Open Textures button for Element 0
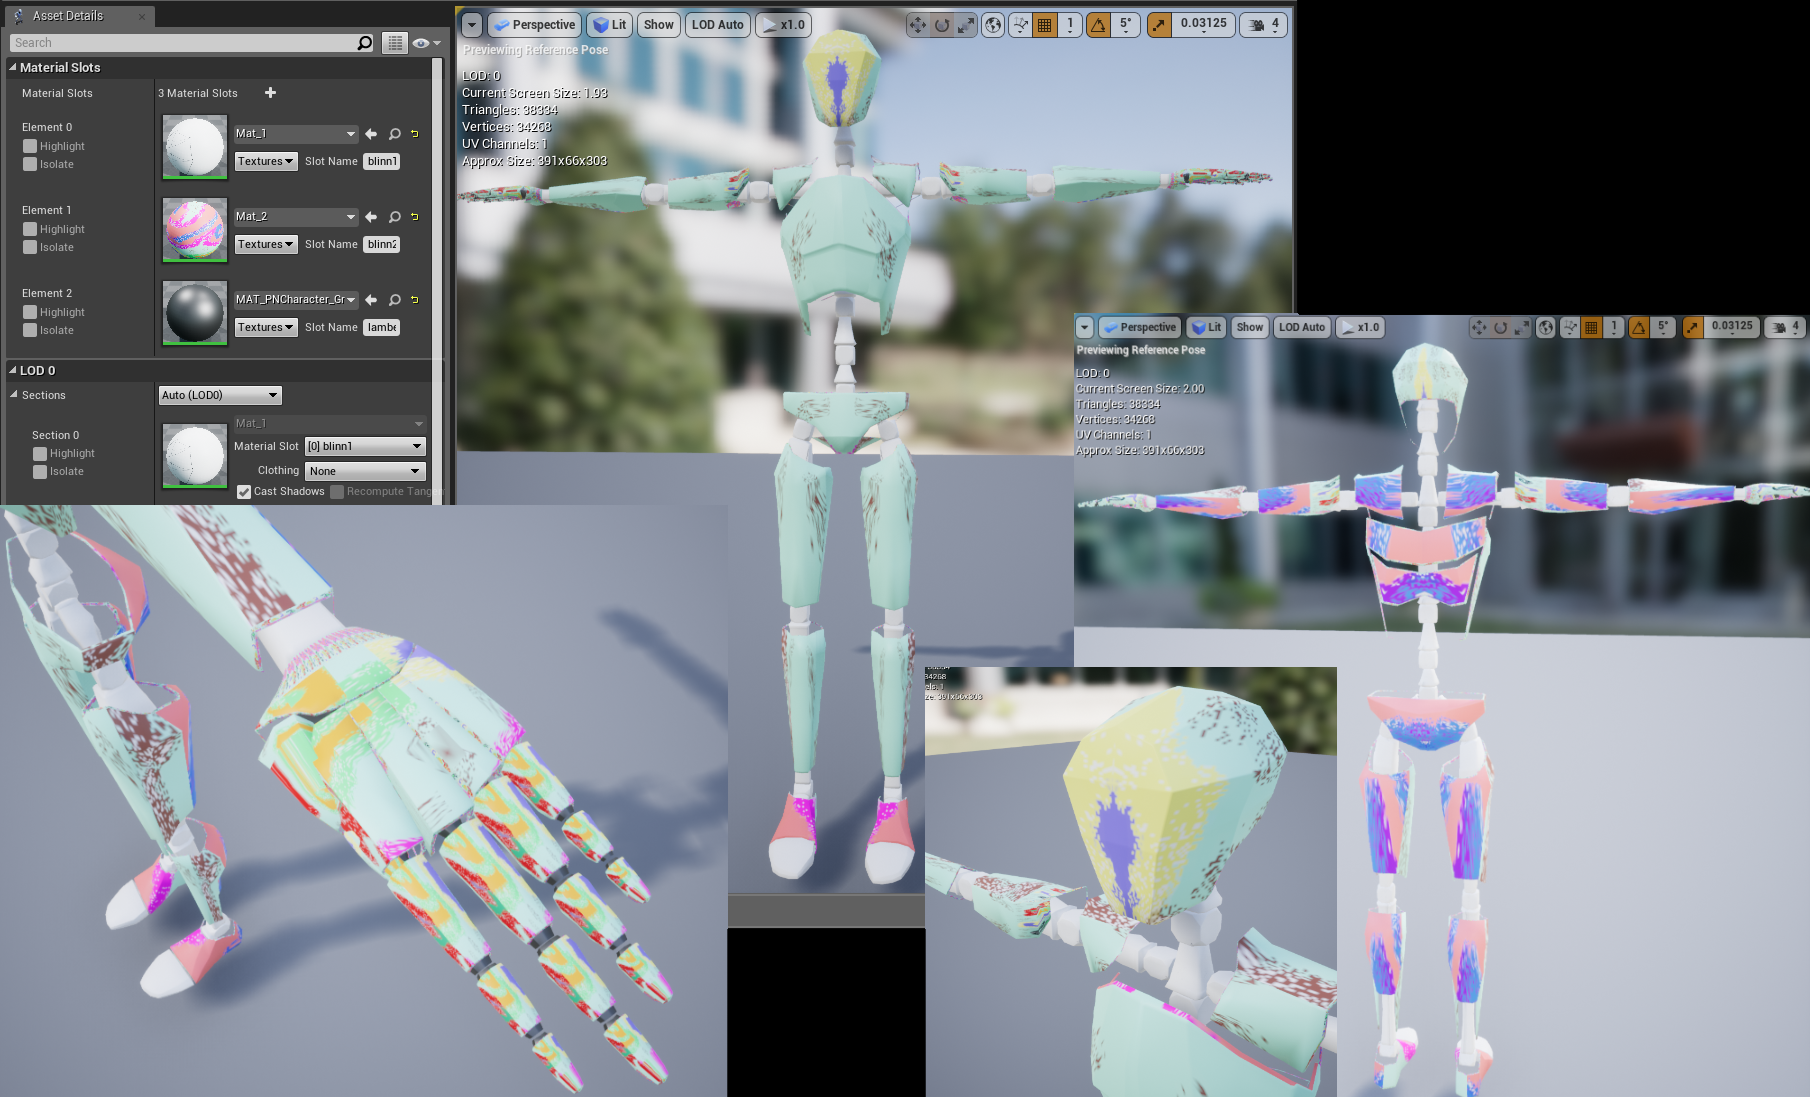This screenshot has height=1097, width=1810. pyautogui.click(x=266, y=161)
